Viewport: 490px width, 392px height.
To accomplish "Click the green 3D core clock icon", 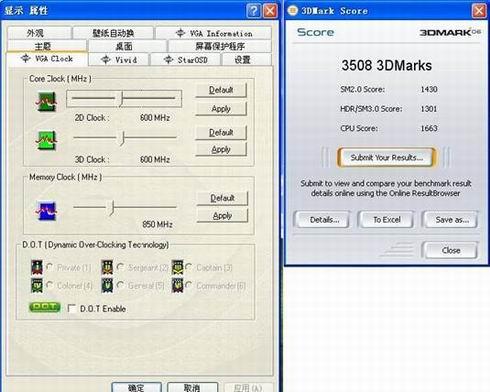I will point(46,140).
